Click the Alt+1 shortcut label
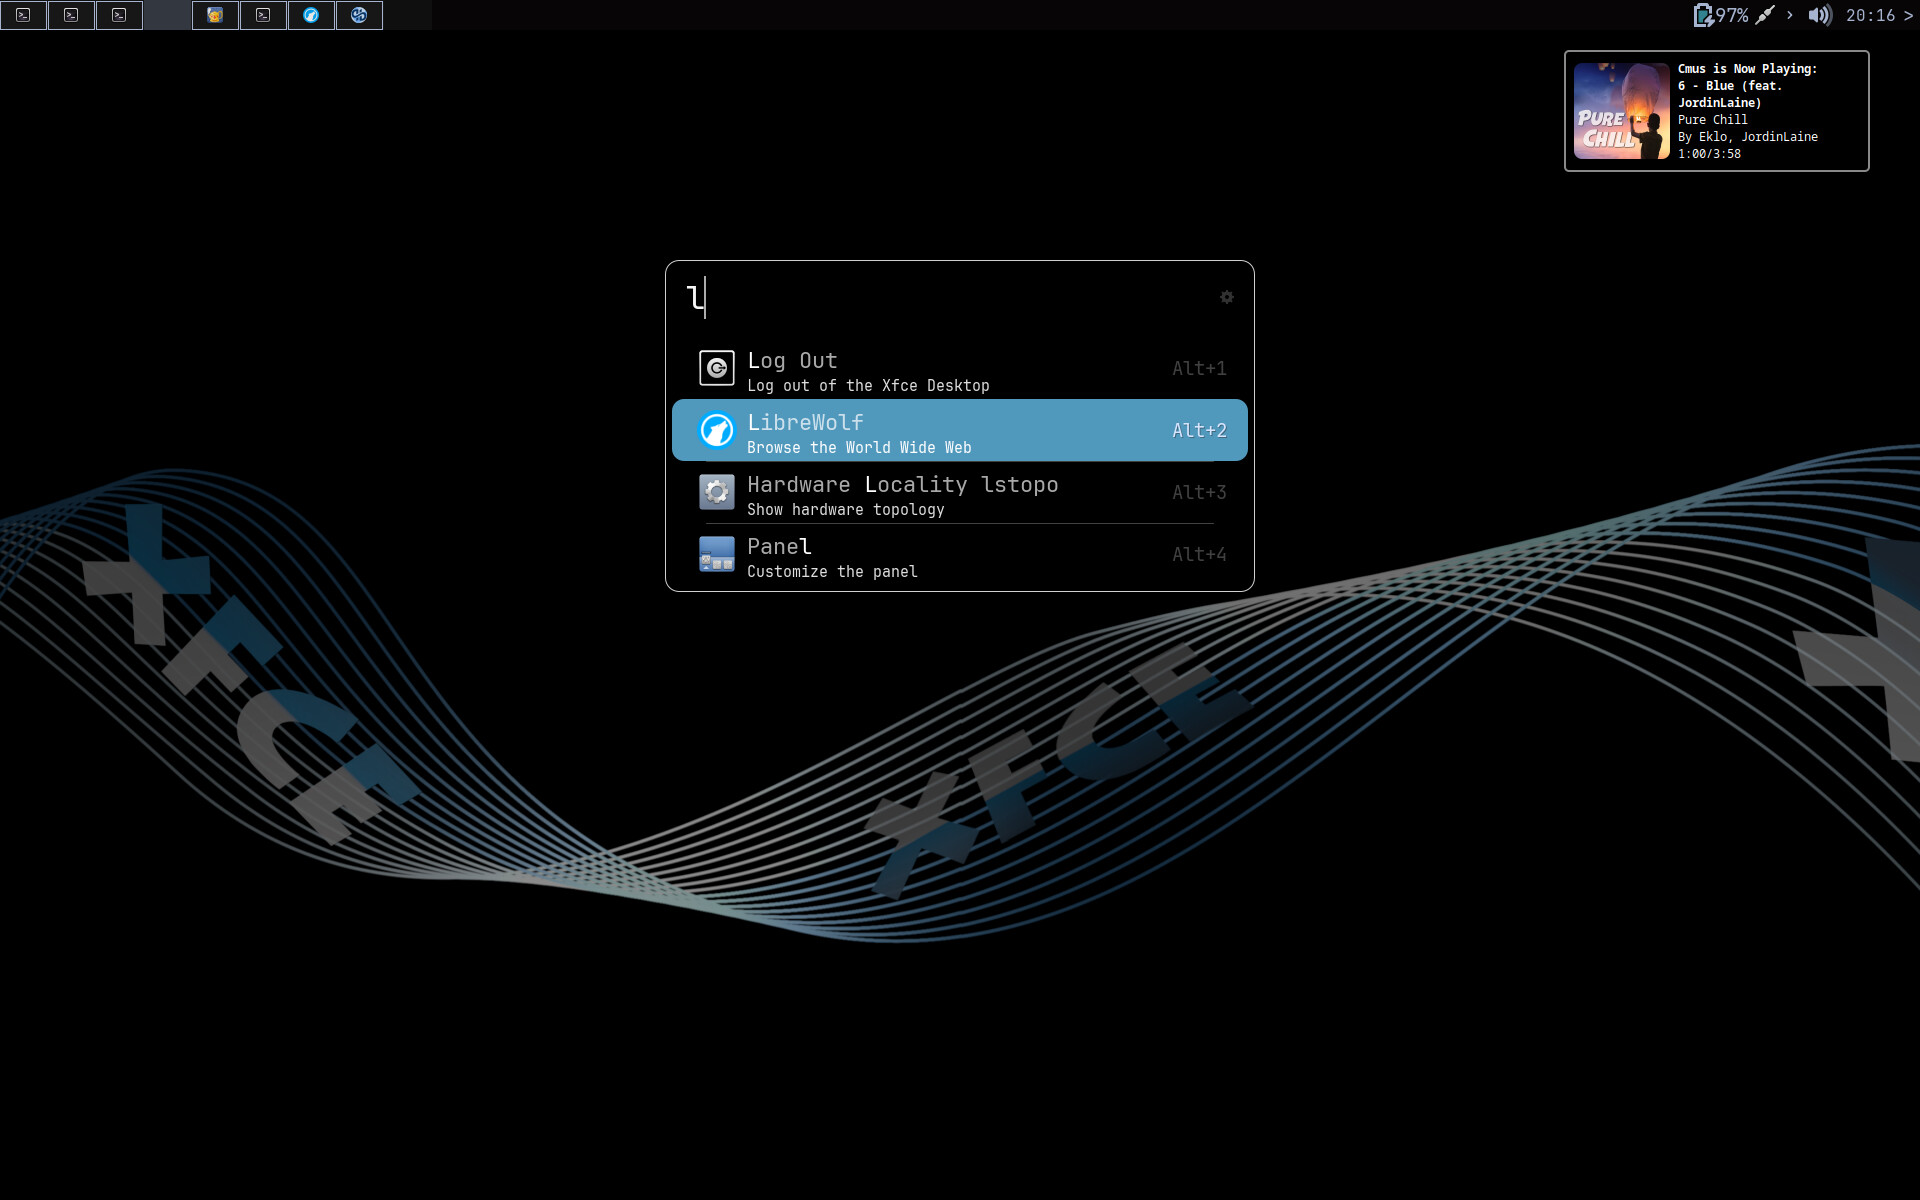The width and height of the screenshot is (1920, 1200). click(x=1199, y=368)
